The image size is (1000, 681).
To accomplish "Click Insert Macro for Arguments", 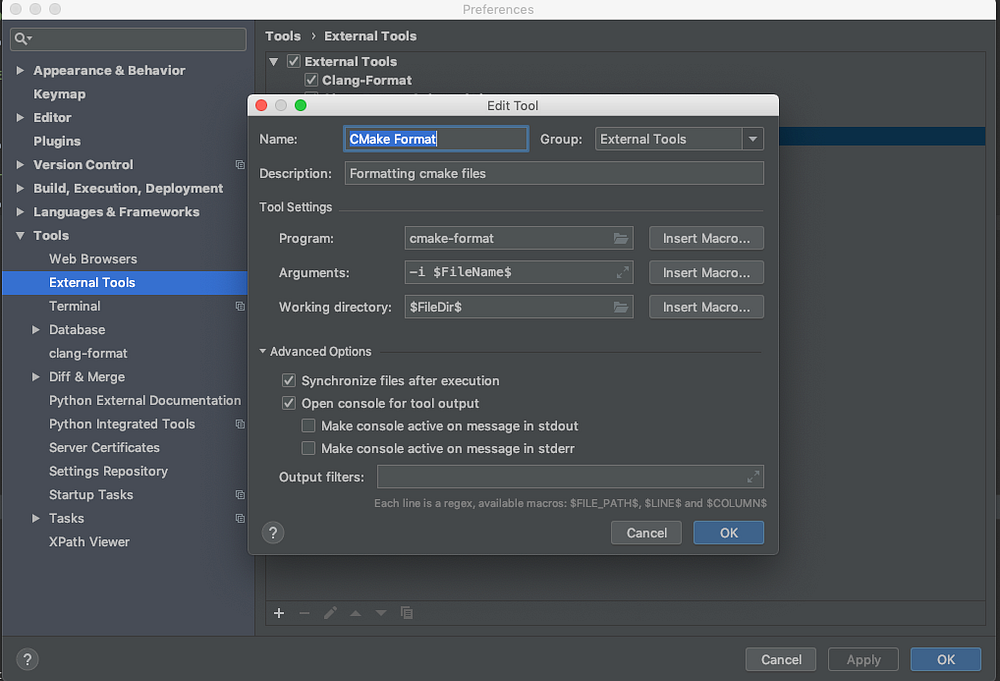I will coord(706,273).
